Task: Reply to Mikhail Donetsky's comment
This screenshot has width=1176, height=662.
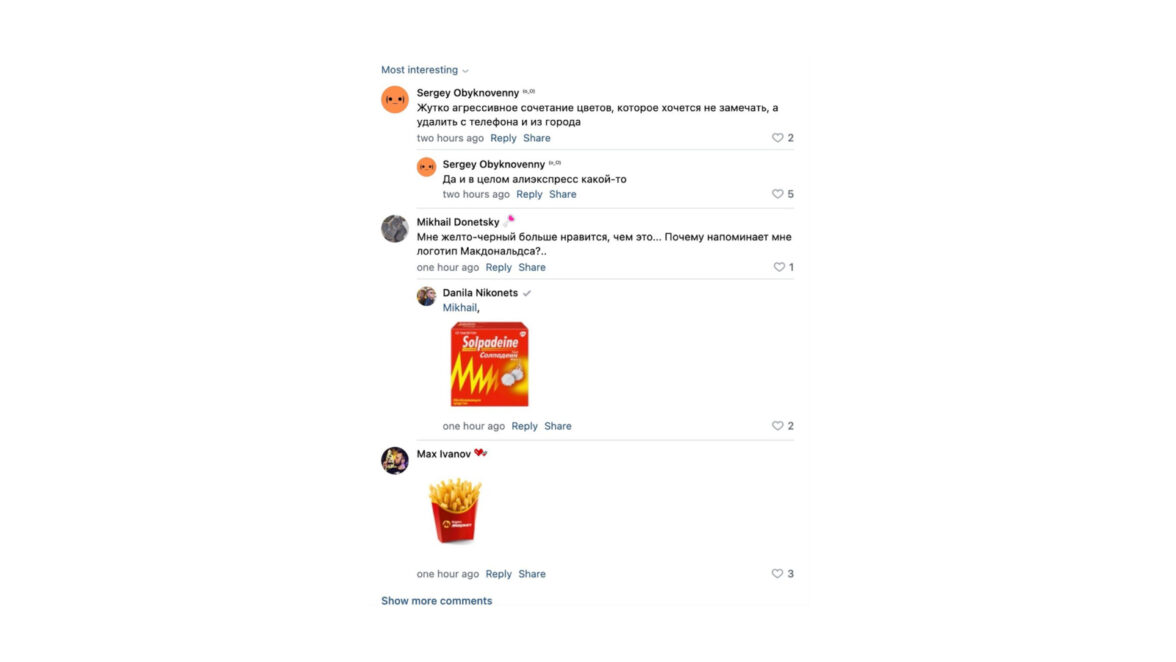Action: pos(498,267)
